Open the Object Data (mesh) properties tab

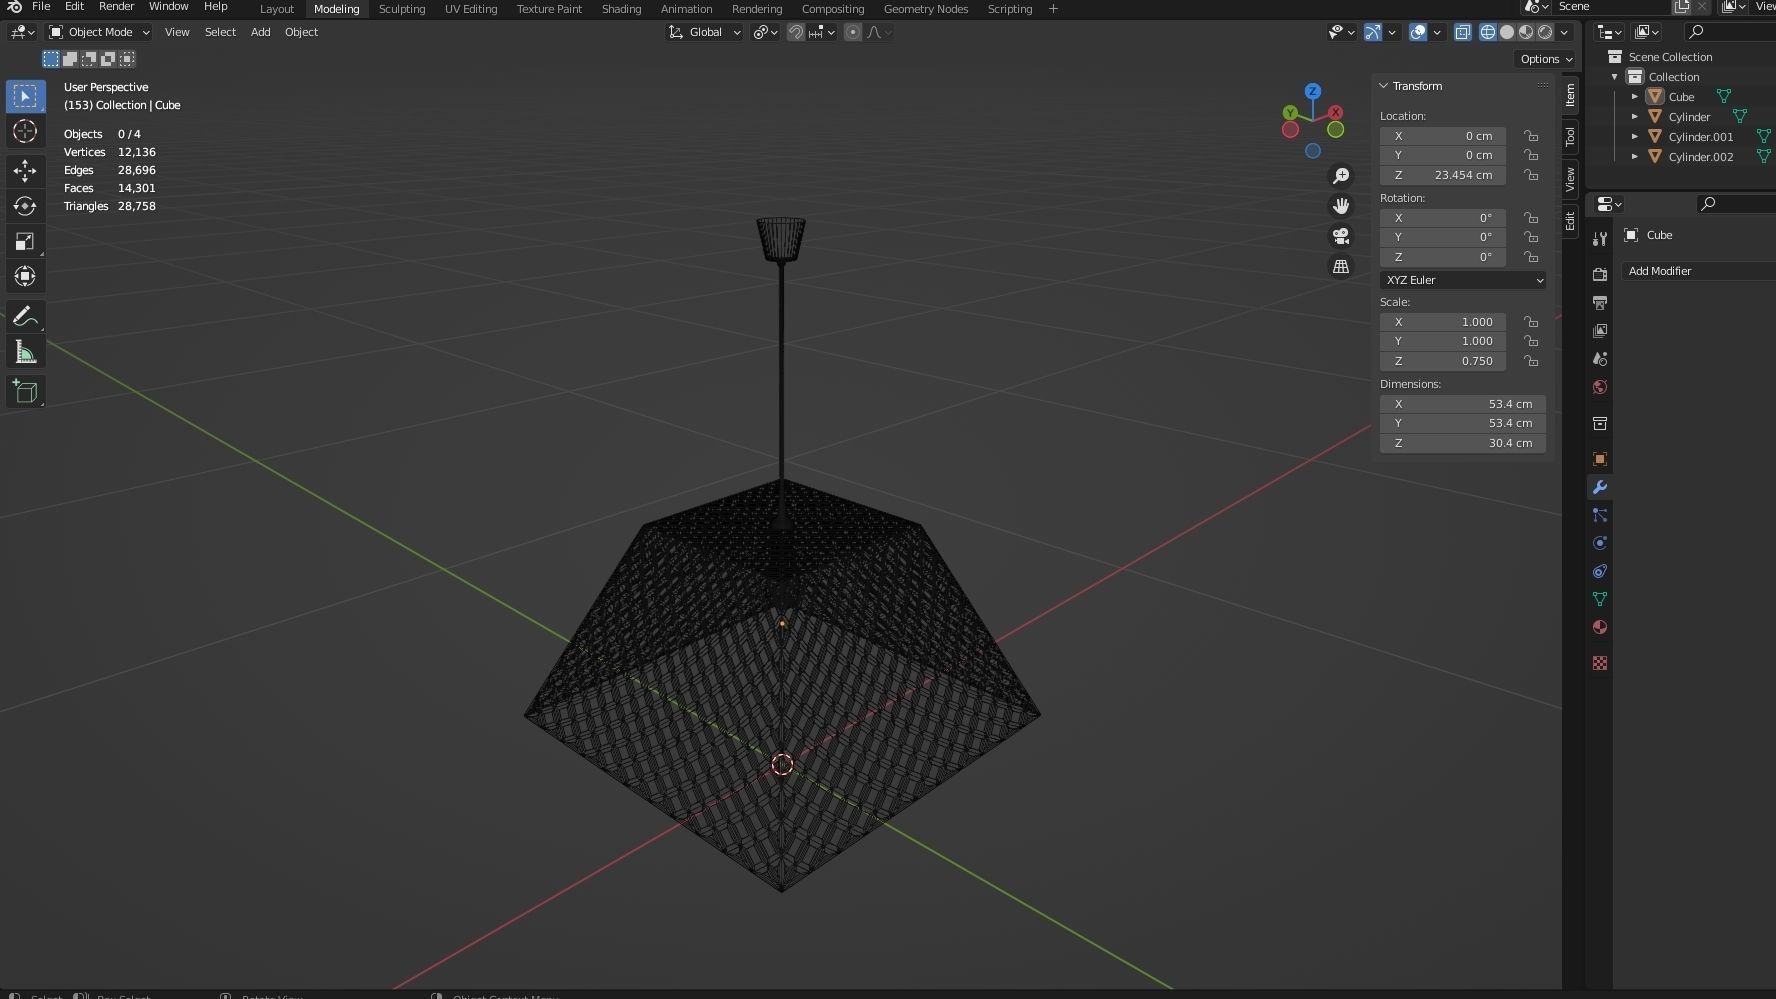pos(1600,599)
